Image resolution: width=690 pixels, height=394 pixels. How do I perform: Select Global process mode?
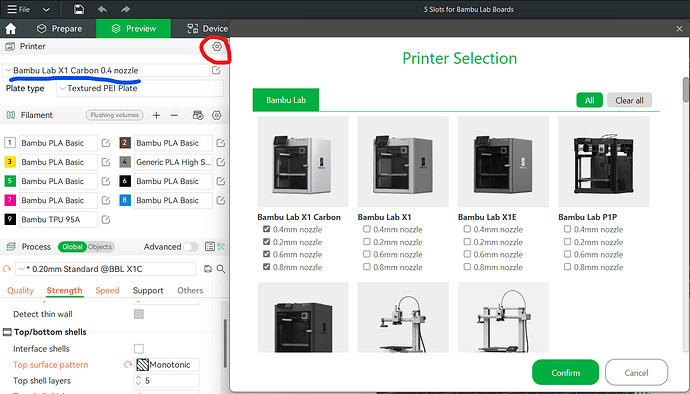(72, 247)
